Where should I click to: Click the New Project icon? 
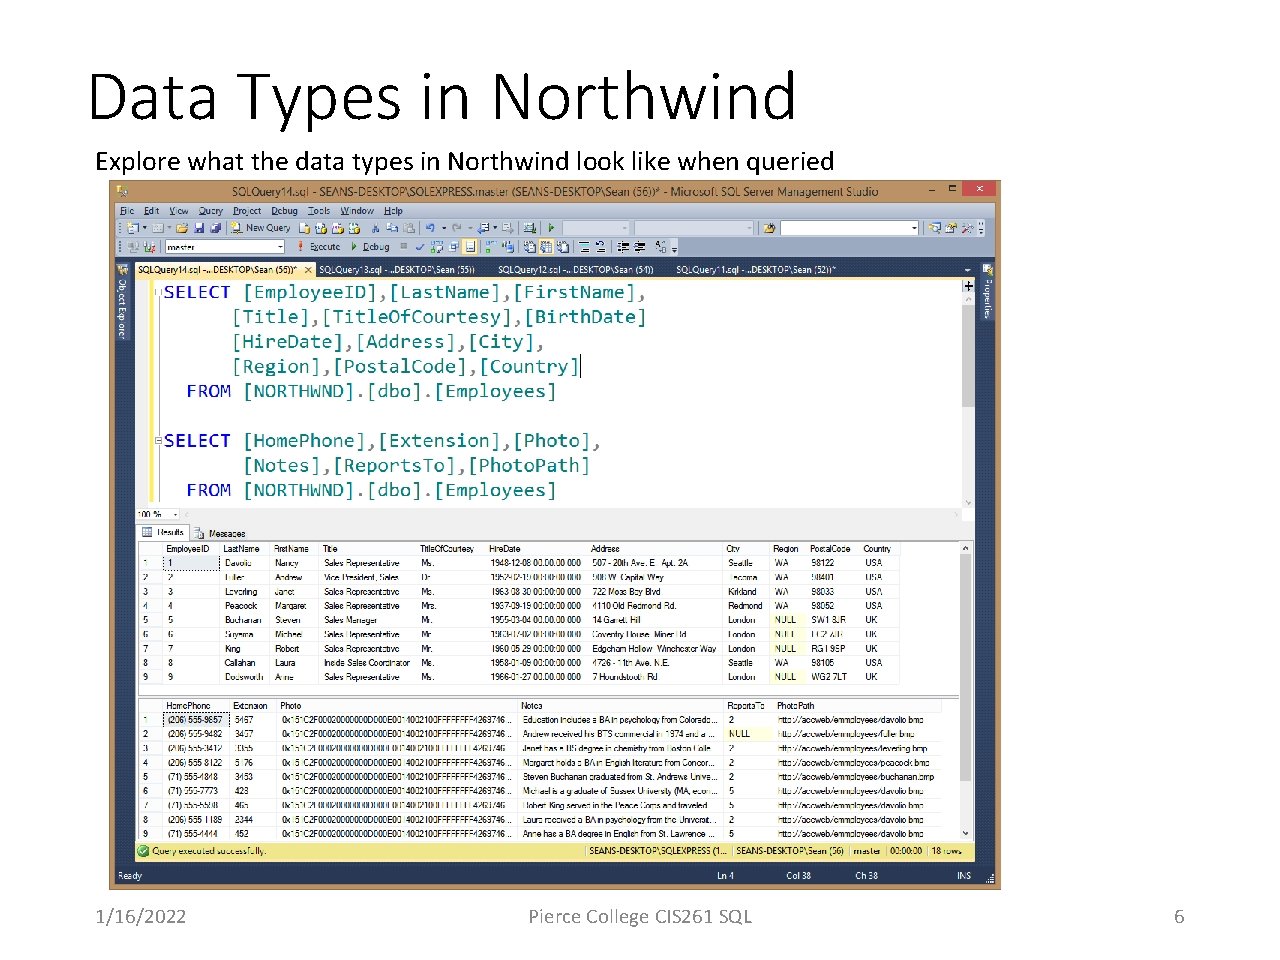133,228
